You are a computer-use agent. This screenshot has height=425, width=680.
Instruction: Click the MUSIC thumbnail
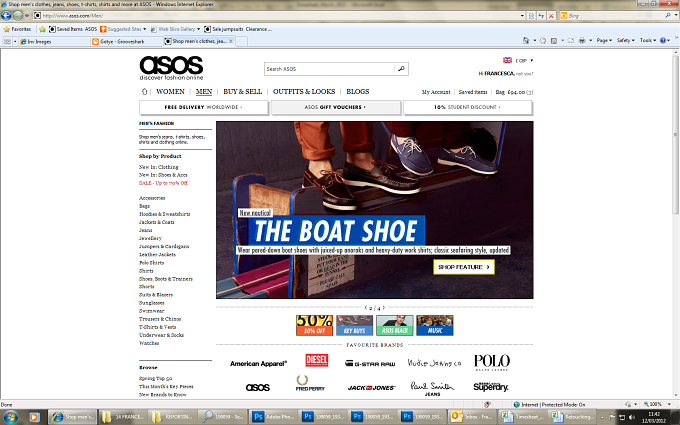click(435, 325)
